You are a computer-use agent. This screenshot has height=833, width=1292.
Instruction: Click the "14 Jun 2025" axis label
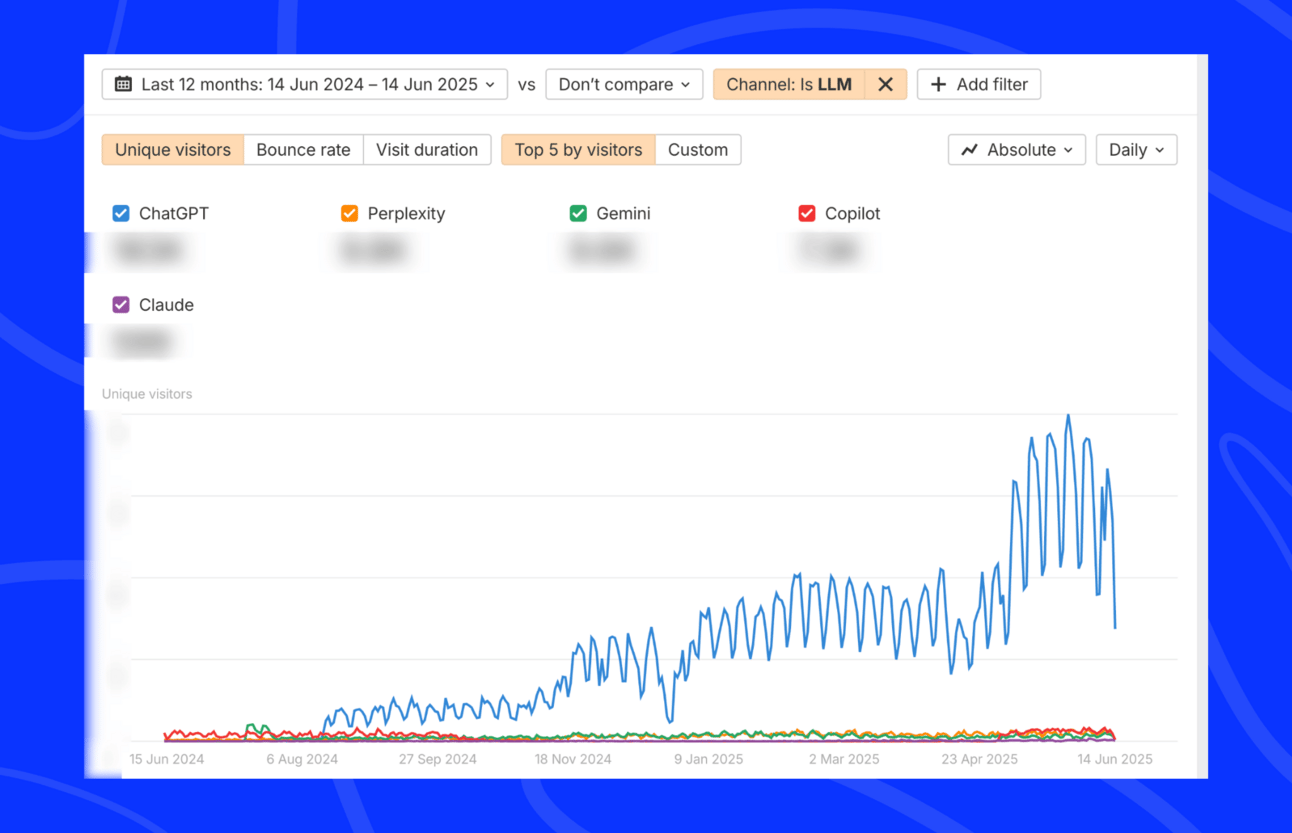1115,759
